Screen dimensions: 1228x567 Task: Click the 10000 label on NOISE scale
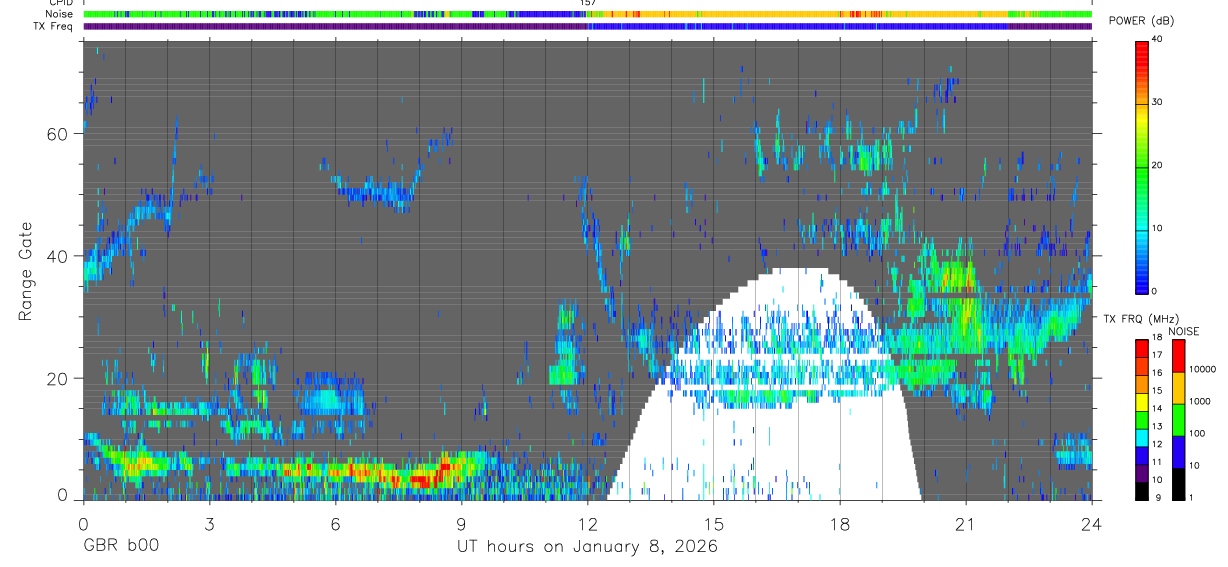(x=1203, y=370)
